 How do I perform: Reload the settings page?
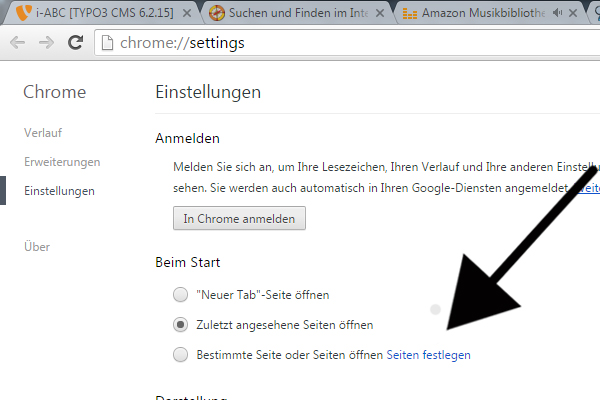pyautogui.click(x=75, y=44)
